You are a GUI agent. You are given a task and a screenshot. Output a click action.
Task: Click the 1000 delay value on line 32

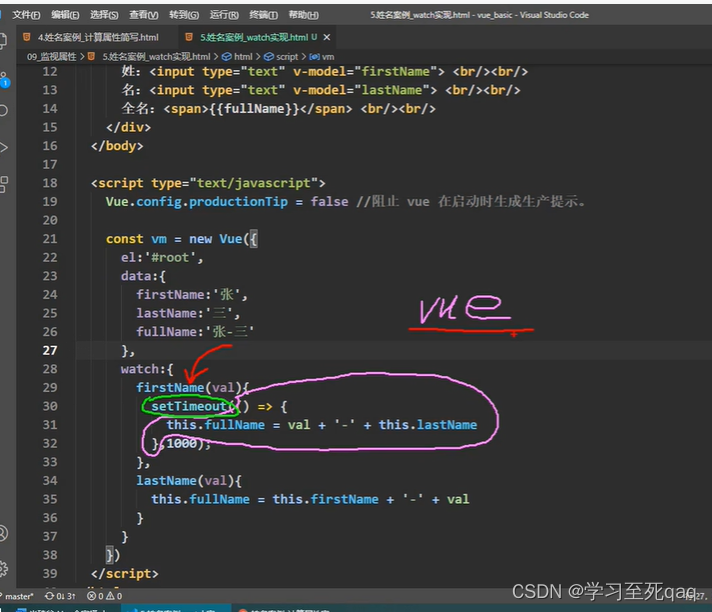(182, 444)
